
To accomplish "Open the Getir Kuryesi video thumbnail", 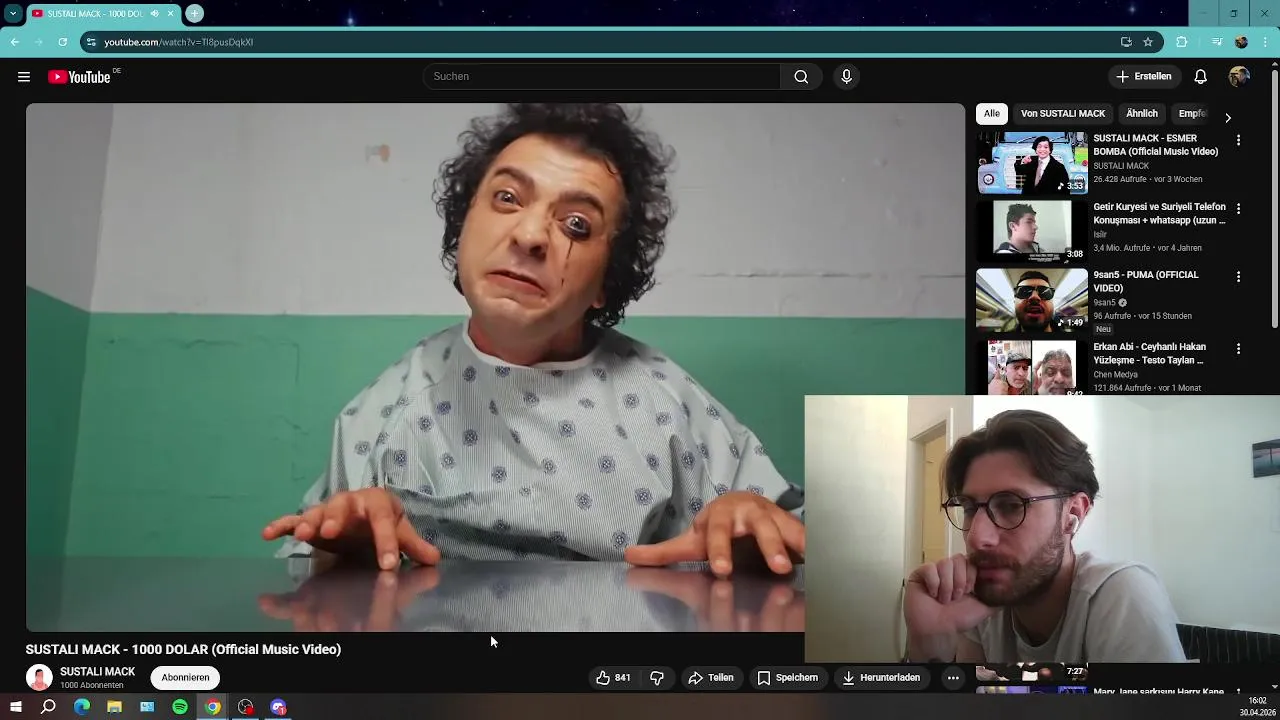I will (1031, 231).
